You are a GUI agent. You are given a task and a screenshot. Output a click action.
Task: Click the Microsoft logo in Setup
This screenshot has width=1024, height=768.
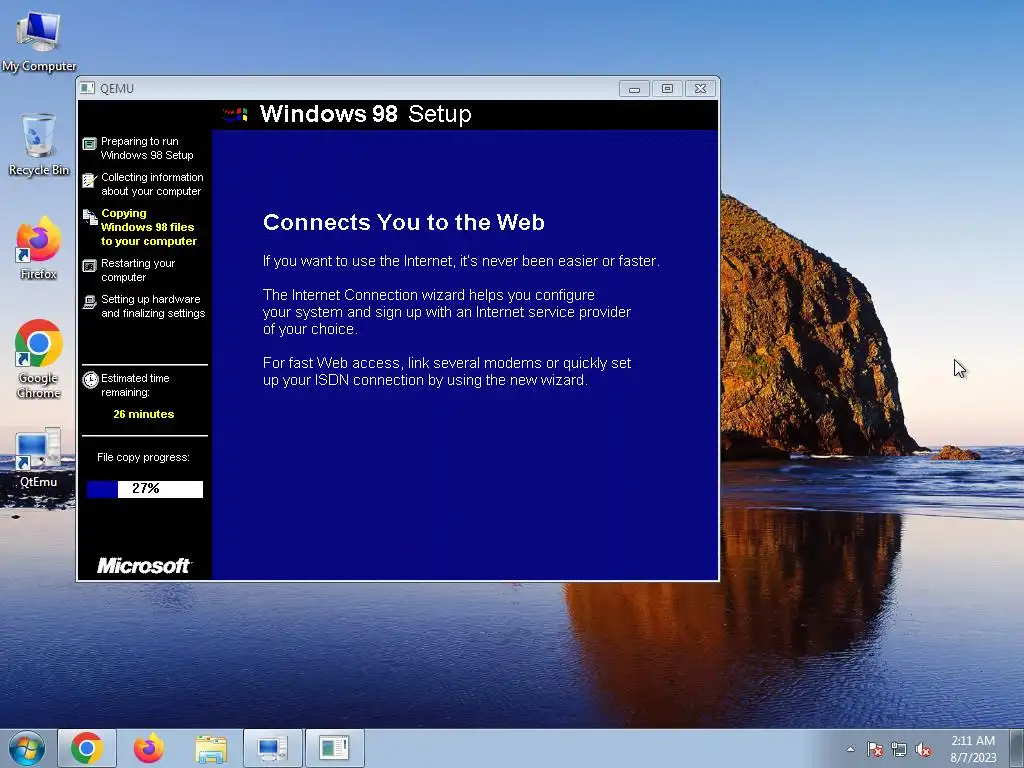(144, 566)
